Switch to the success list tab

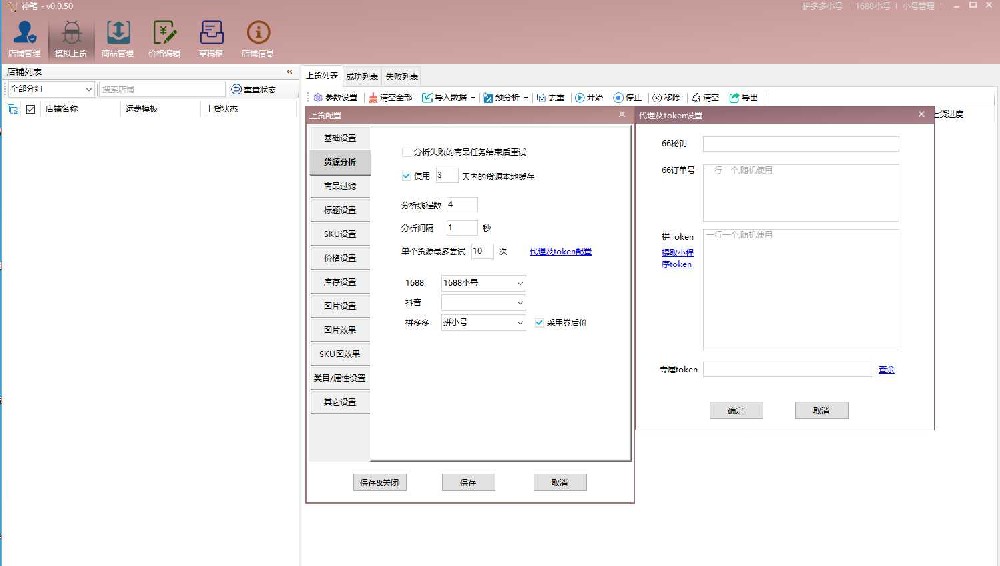(x=362, y=77)
